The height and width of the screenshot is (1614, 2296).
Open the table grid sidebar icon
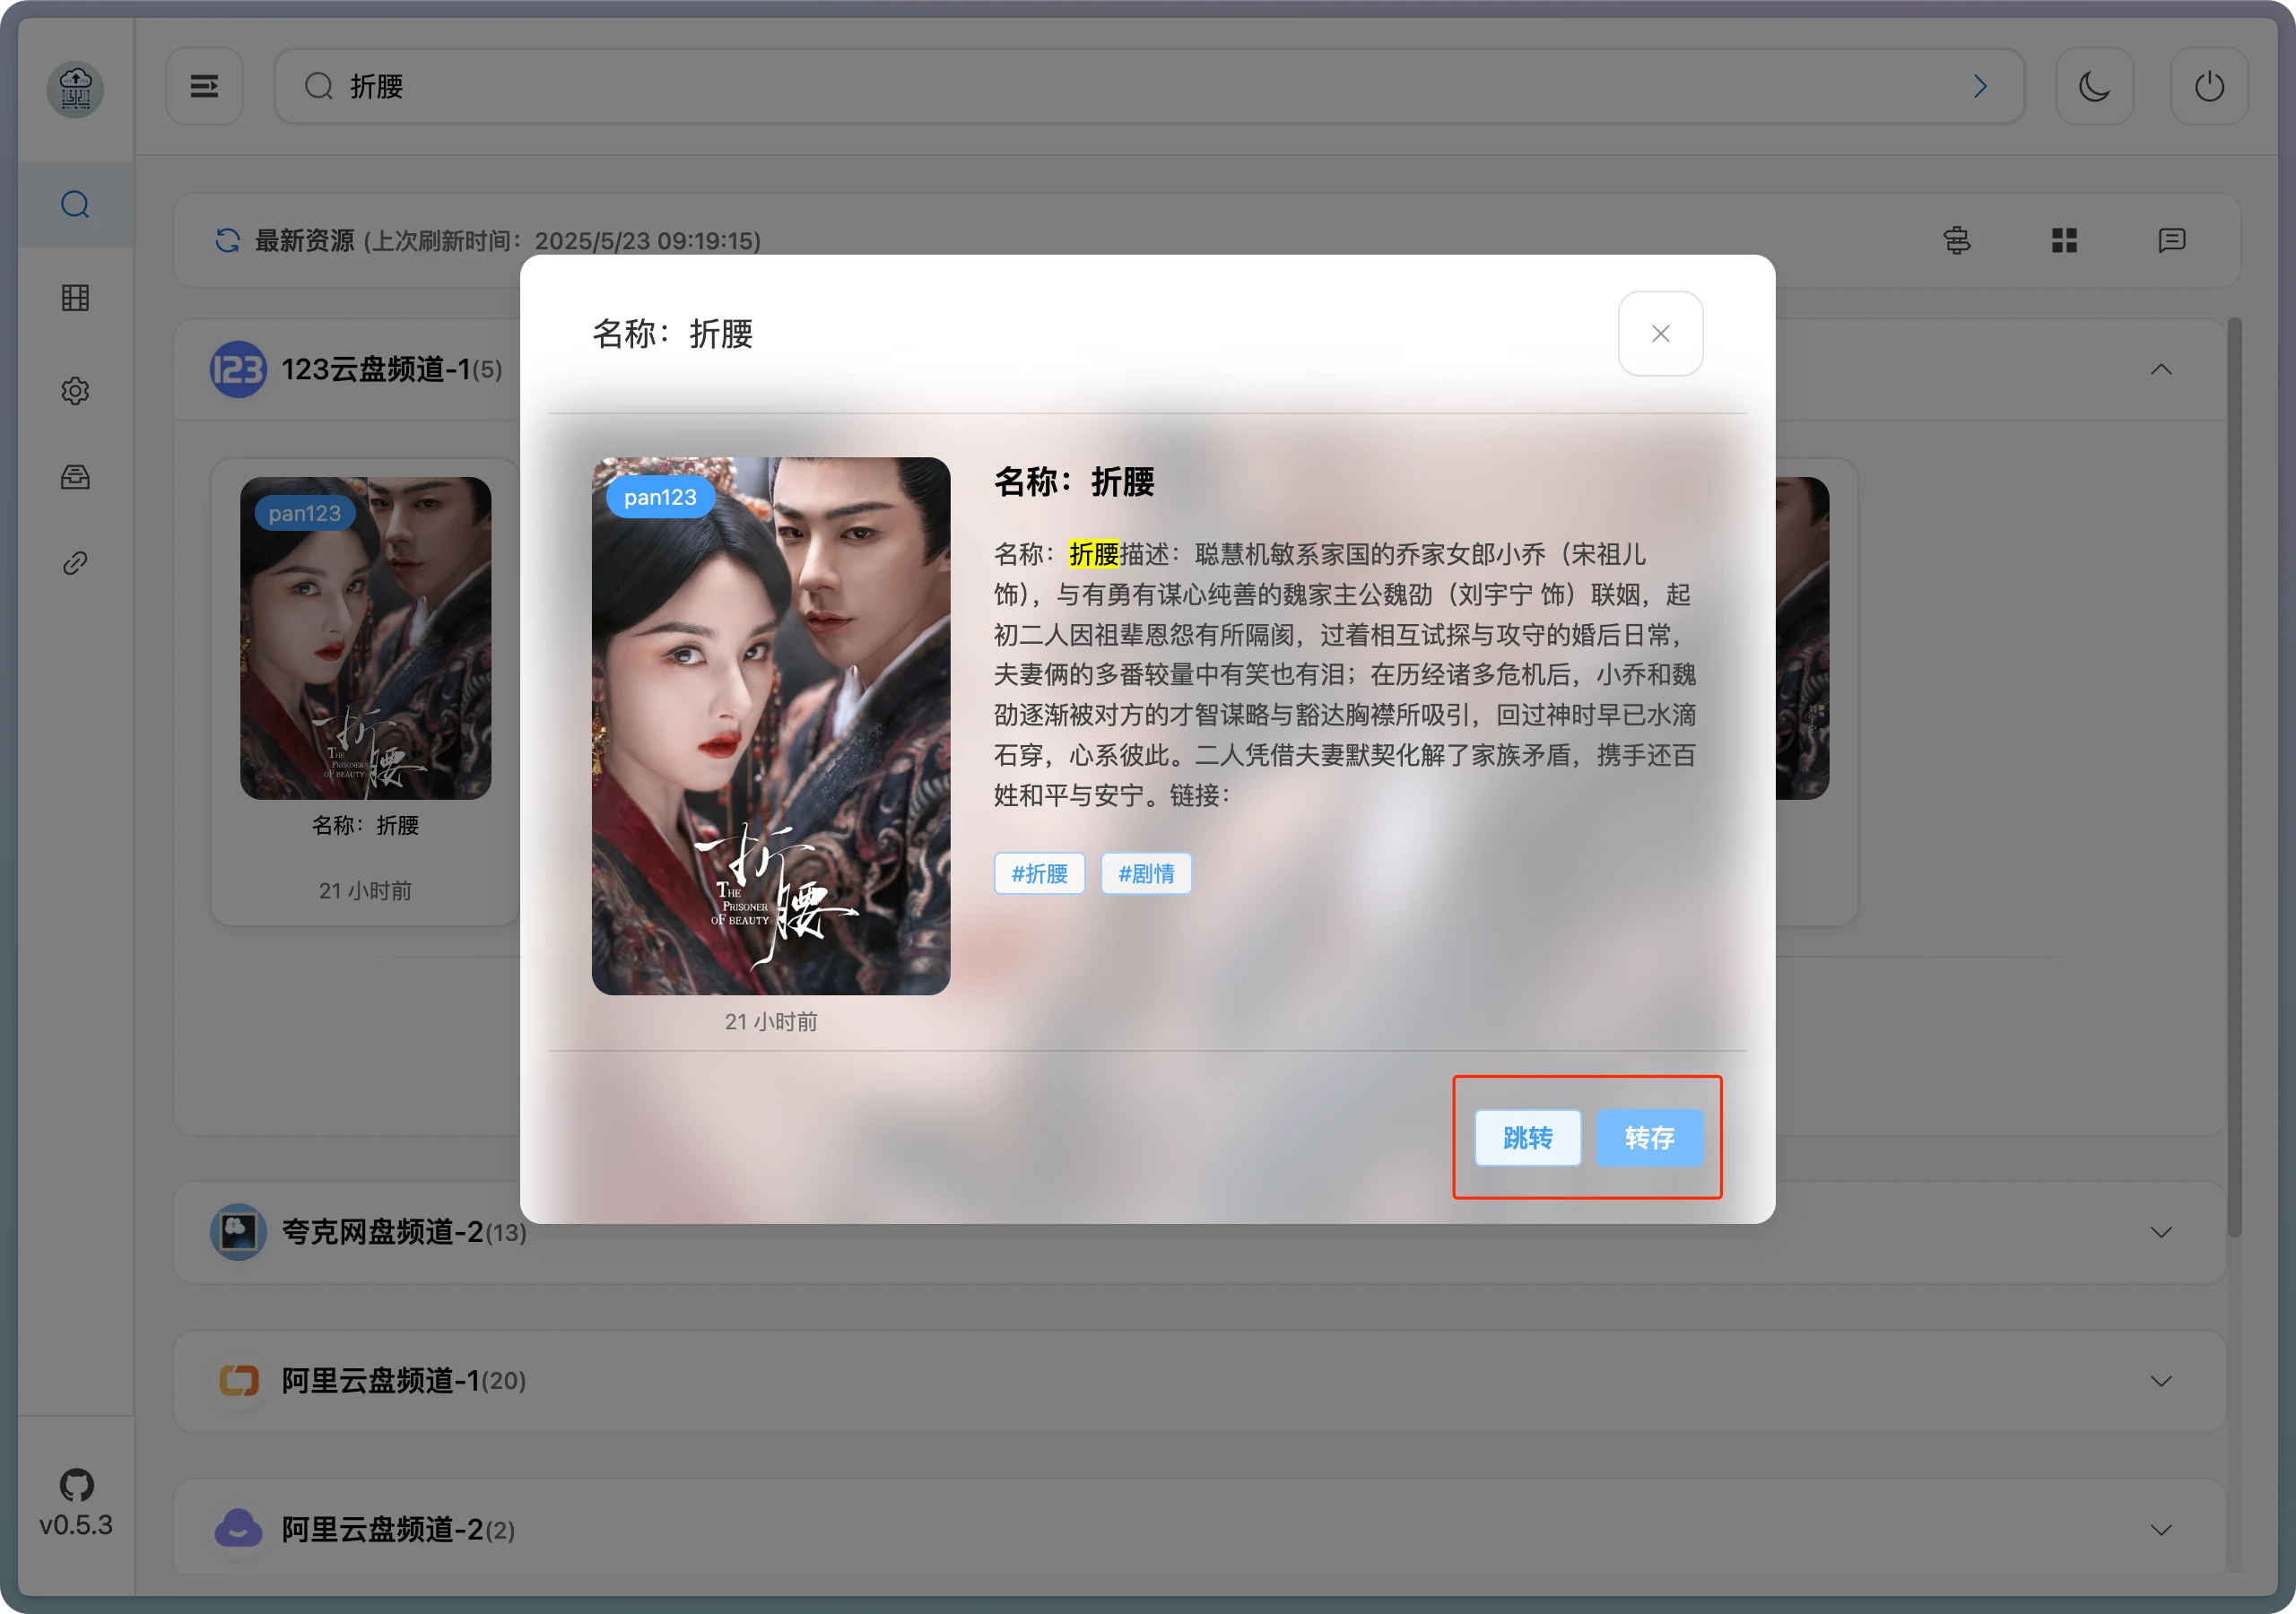tap(75, 297)
